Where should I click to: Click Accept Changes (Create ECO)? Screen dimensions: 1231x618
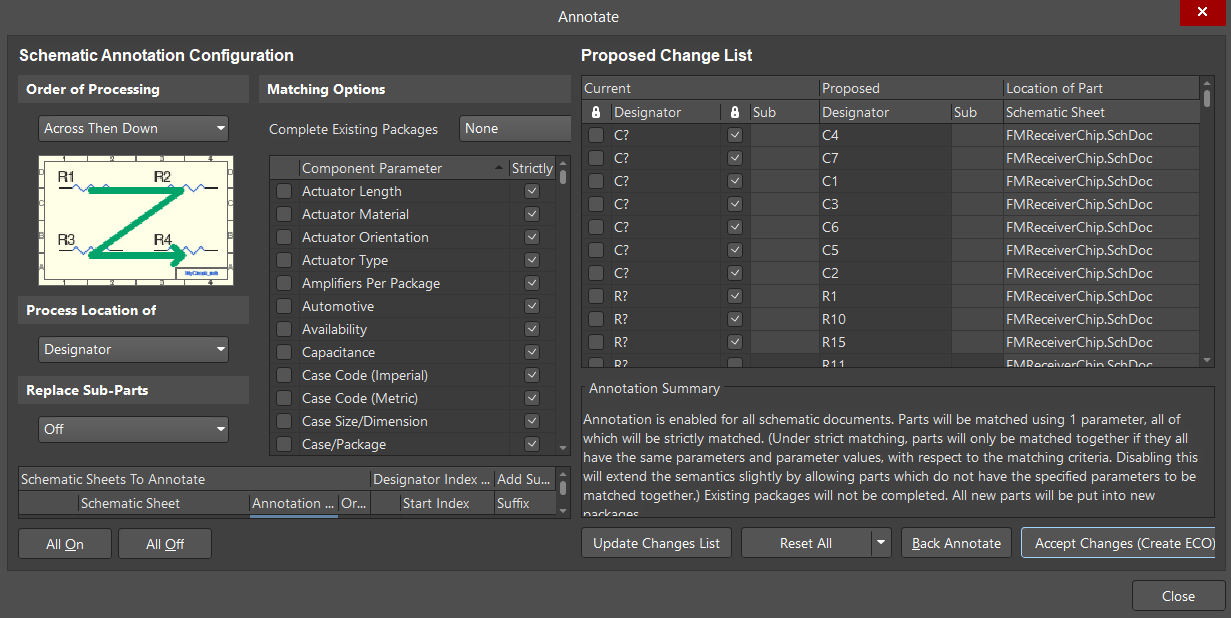1120,543
